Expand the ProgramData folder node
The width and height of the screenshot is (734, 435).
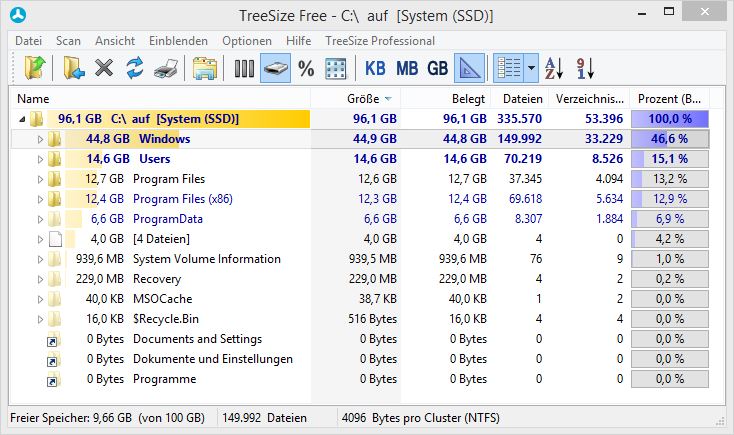click(x=40, y=220)
